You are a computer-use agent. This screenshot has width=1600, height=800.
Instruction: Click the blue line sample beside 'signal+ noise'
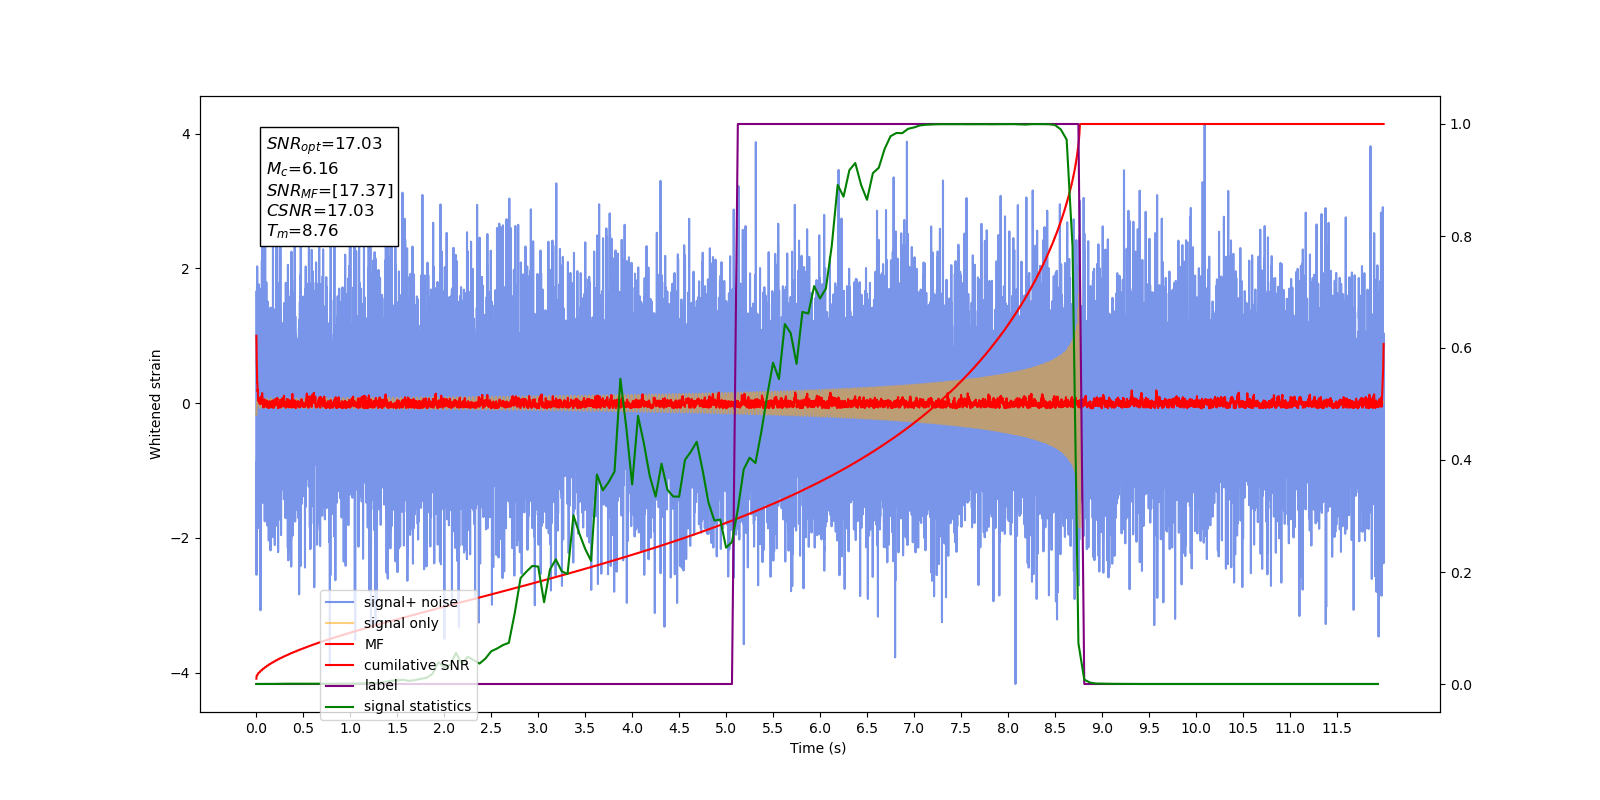click(340, 602)
